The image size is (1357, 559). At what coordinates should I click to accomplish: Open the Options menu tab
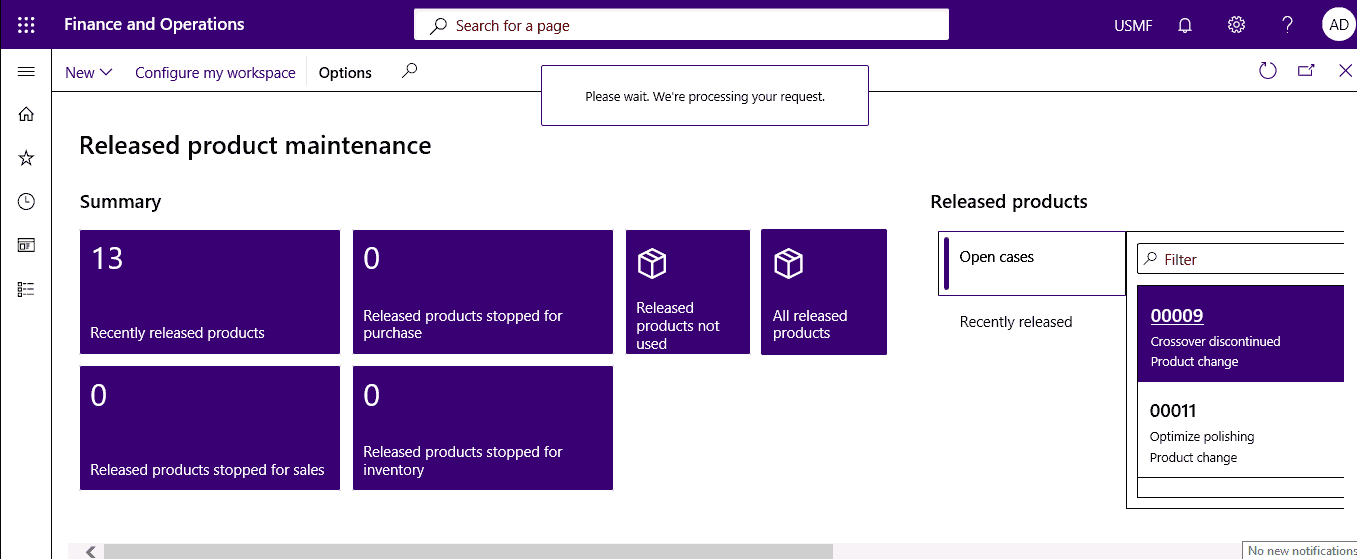click(x=345, y=72)
